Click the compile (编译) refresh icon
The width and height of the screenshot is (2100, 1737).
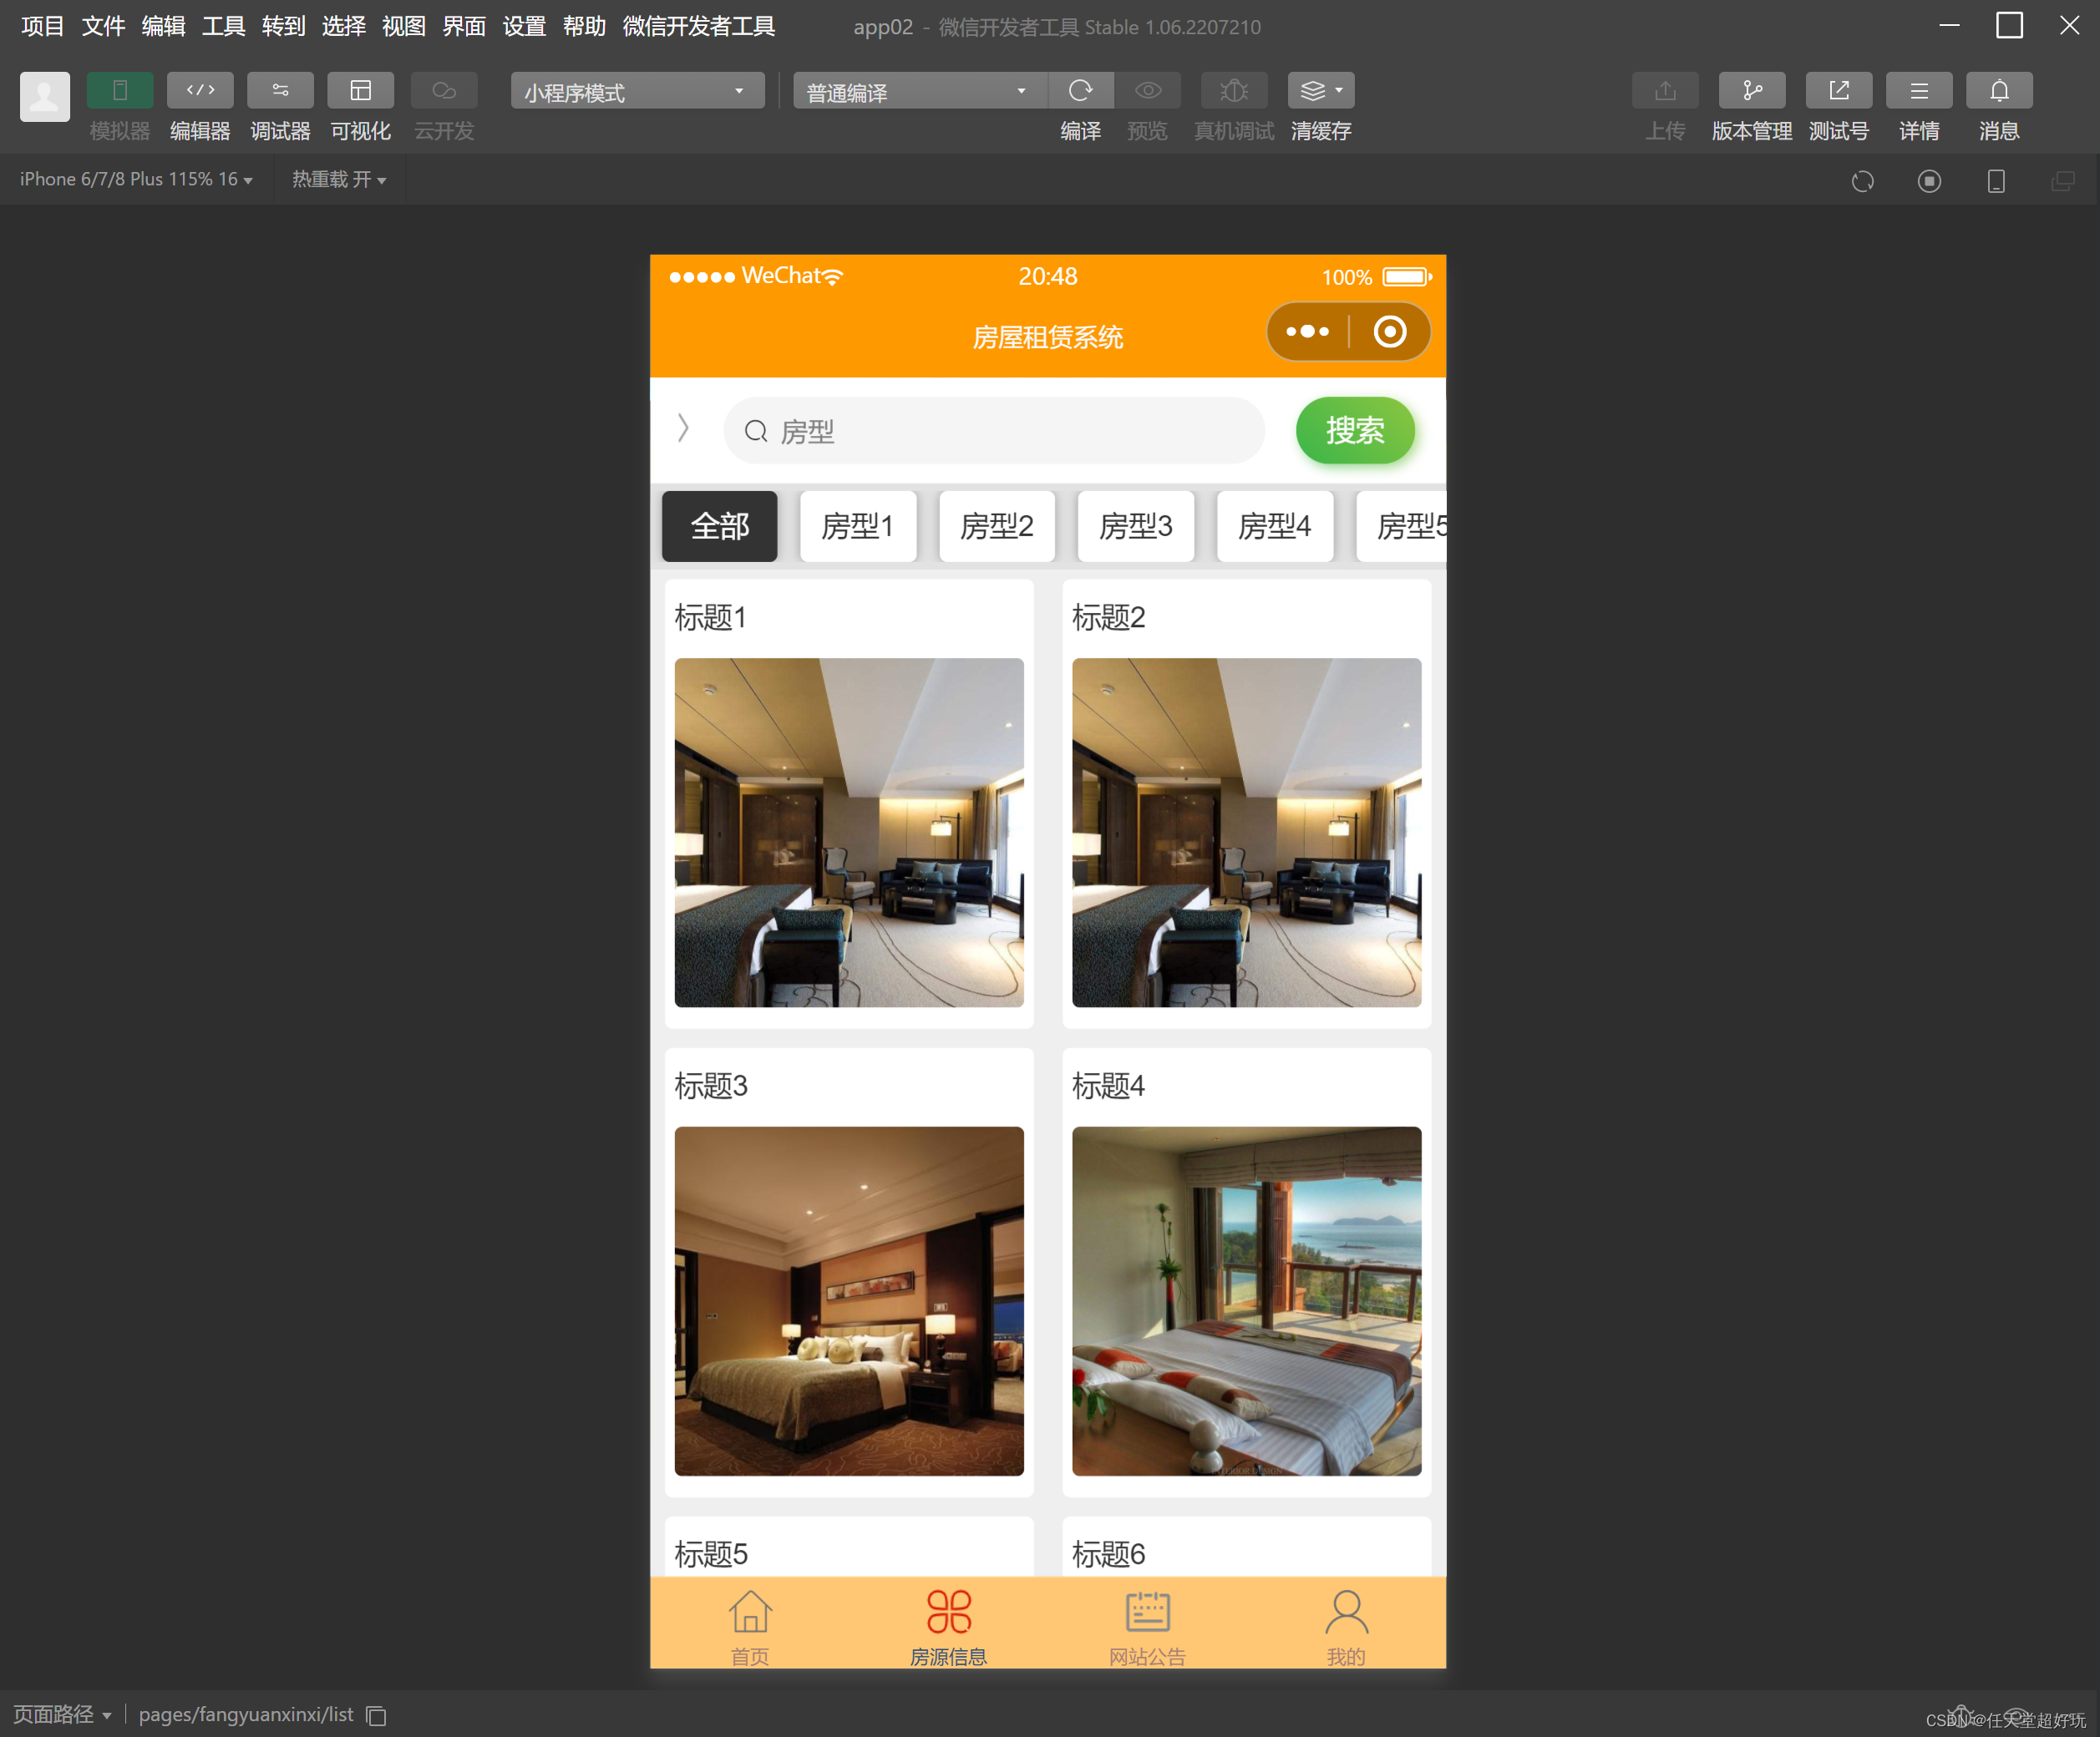point(1081,91)
